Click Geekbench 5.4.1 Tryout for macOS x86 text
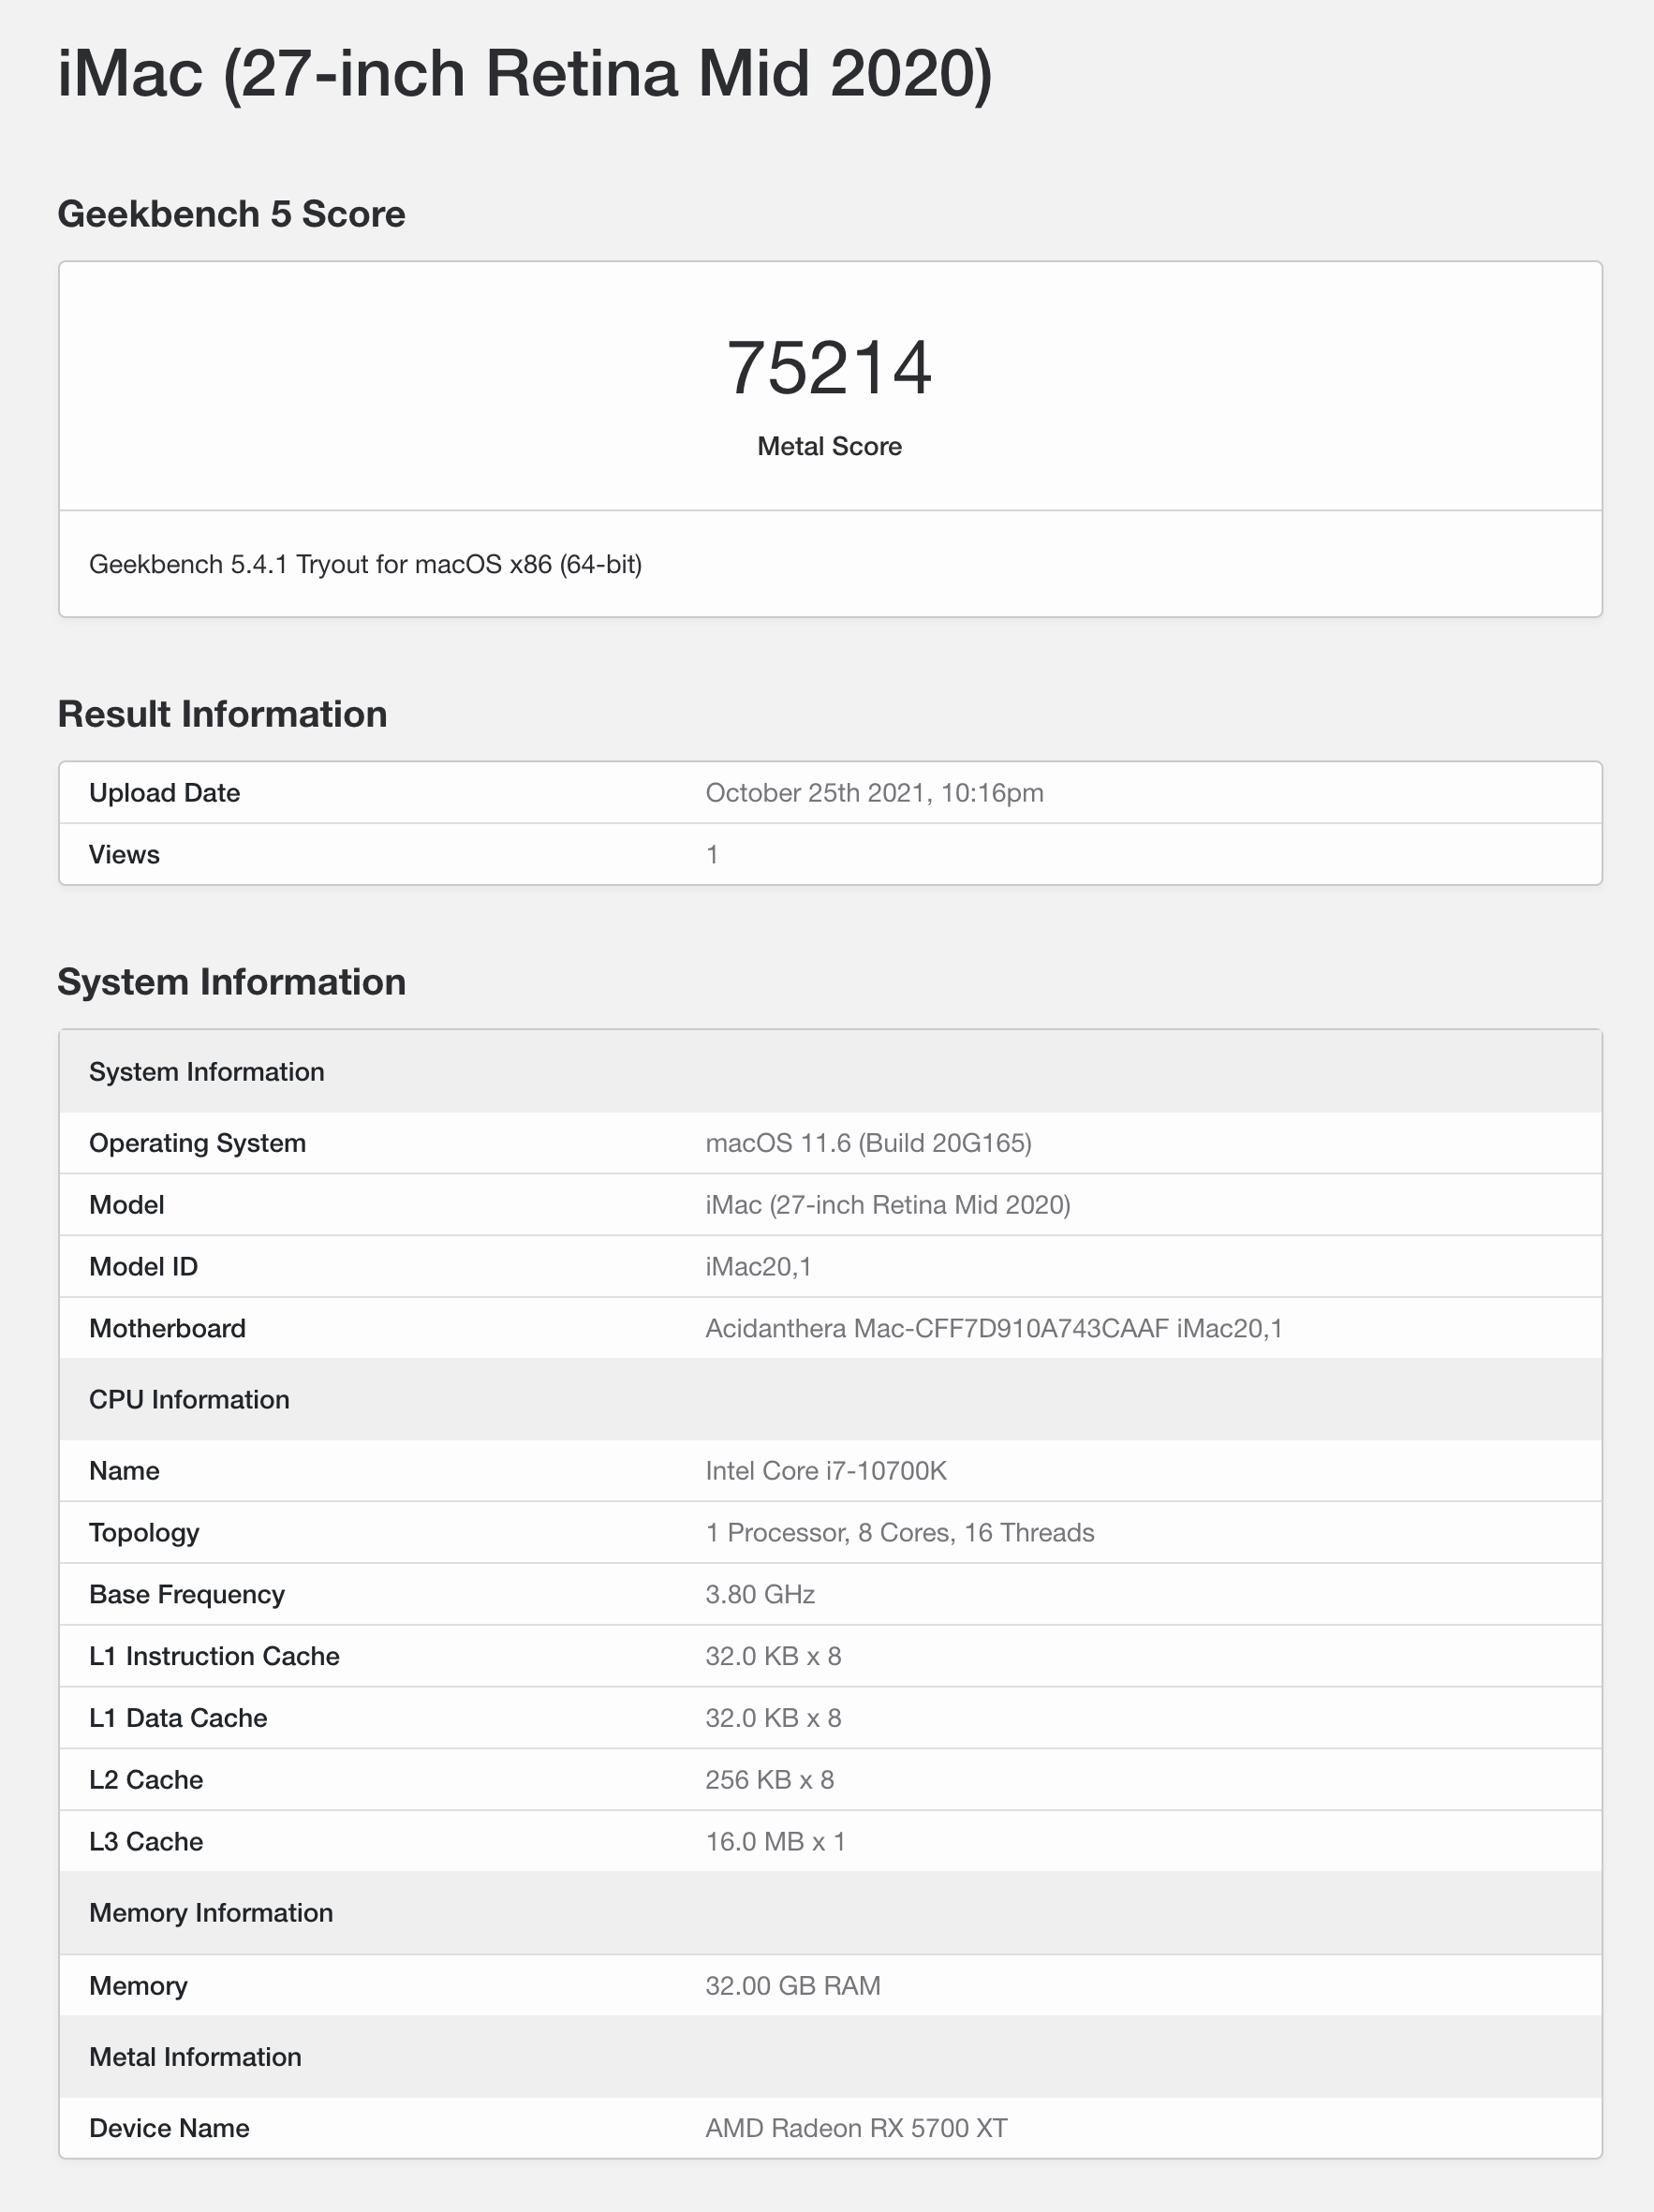 365,564
